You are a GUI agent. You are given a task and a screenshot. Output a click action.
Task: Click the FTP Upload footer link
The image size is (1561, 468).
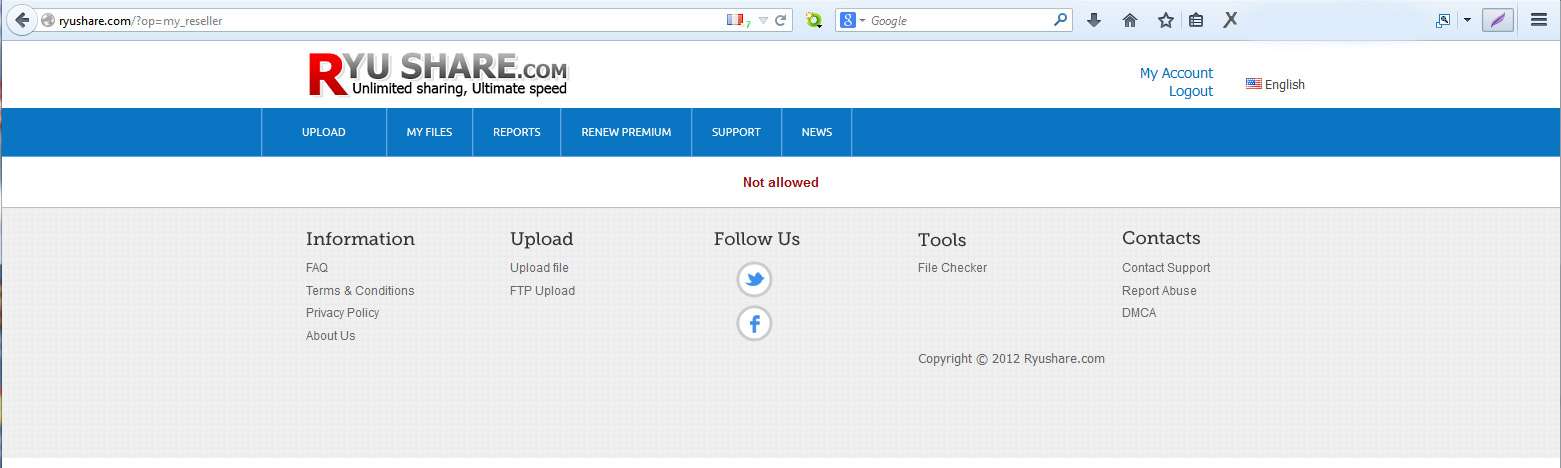point(543,291)
